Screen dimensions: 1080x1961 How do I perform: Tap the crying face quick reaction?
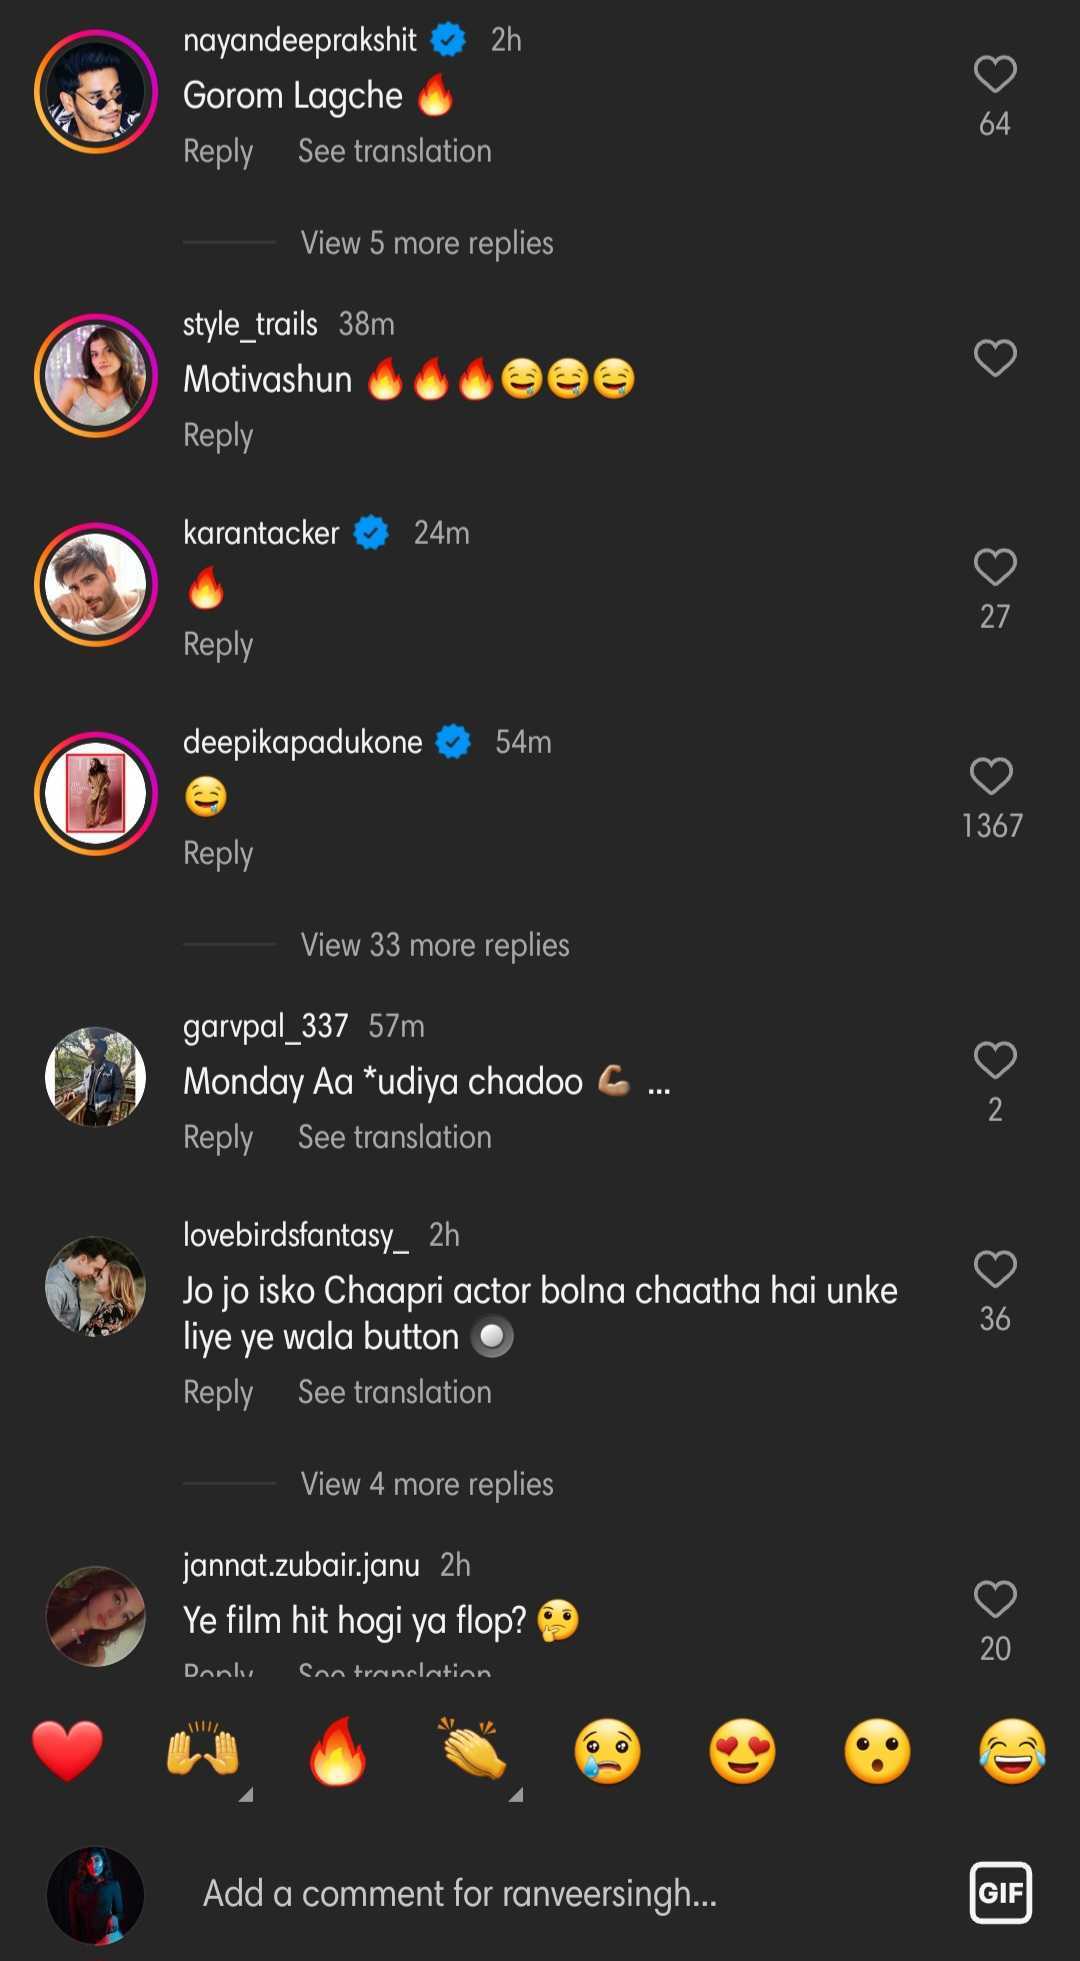tap(607, 1752)
